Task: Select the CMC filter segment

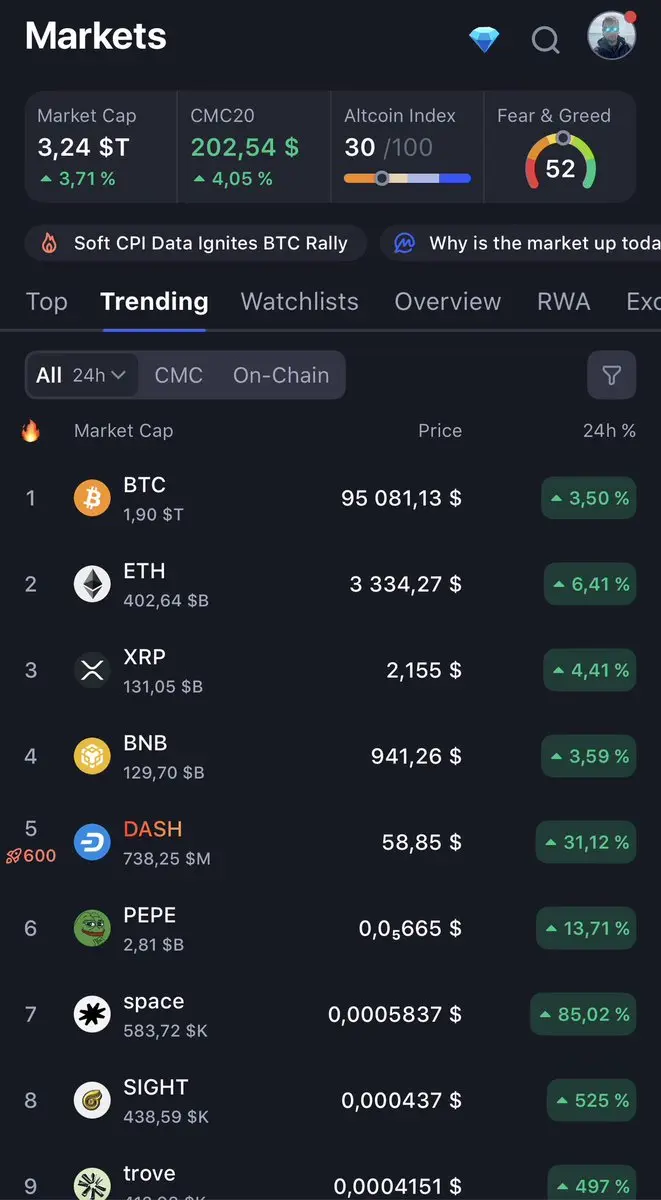Action: pos(179,375)
